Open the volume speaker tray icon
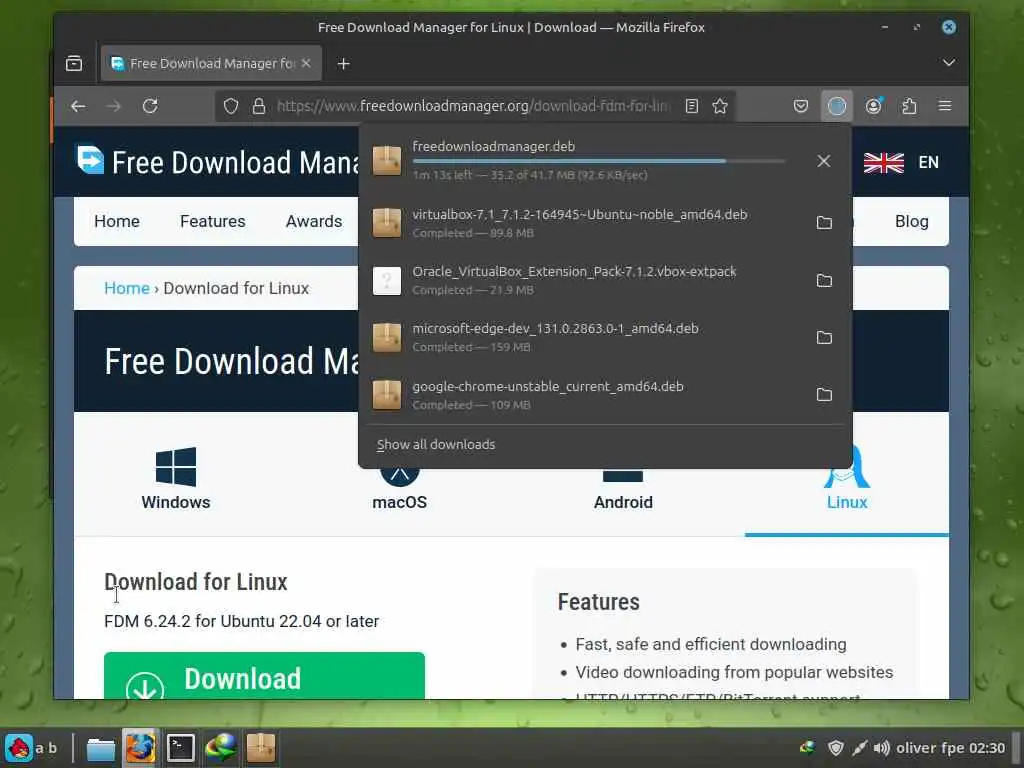The height and width of the screenshot is (768, 1024). (882, 748)
